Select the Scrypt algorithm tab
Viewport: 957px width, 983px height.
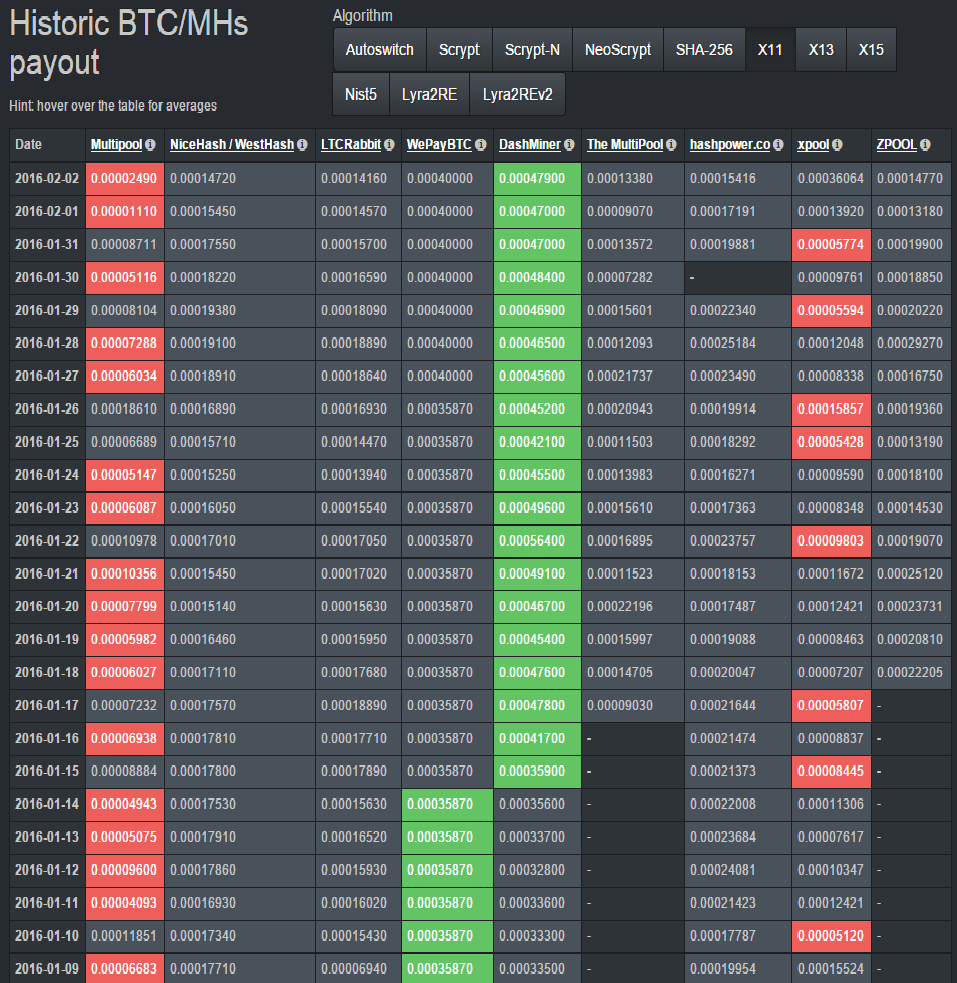459,50
